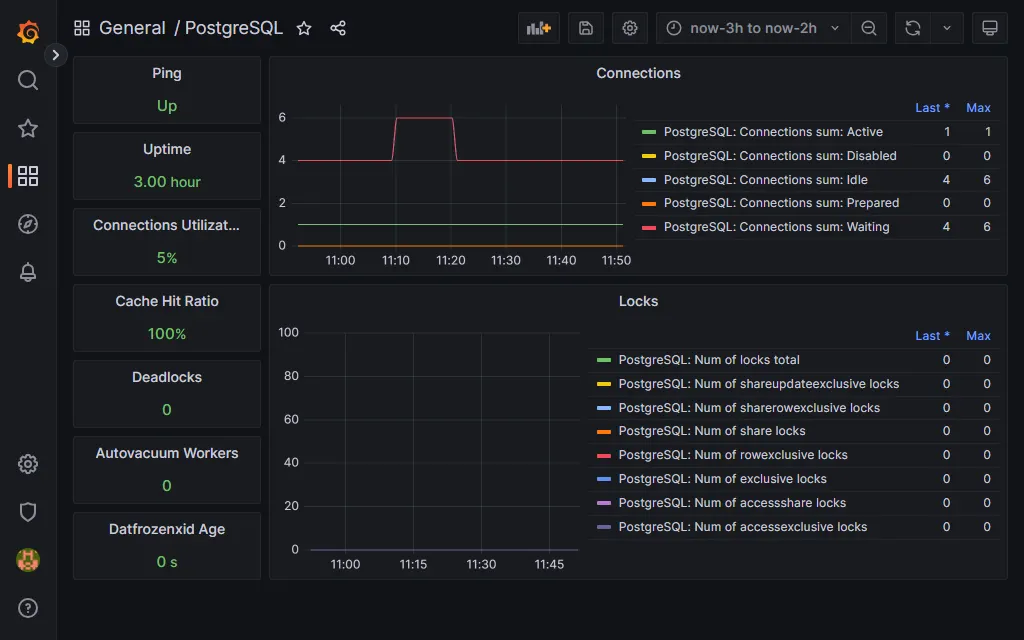Click purple swatch for accessshare locks

pyautogui.click(x=603, y=503)
